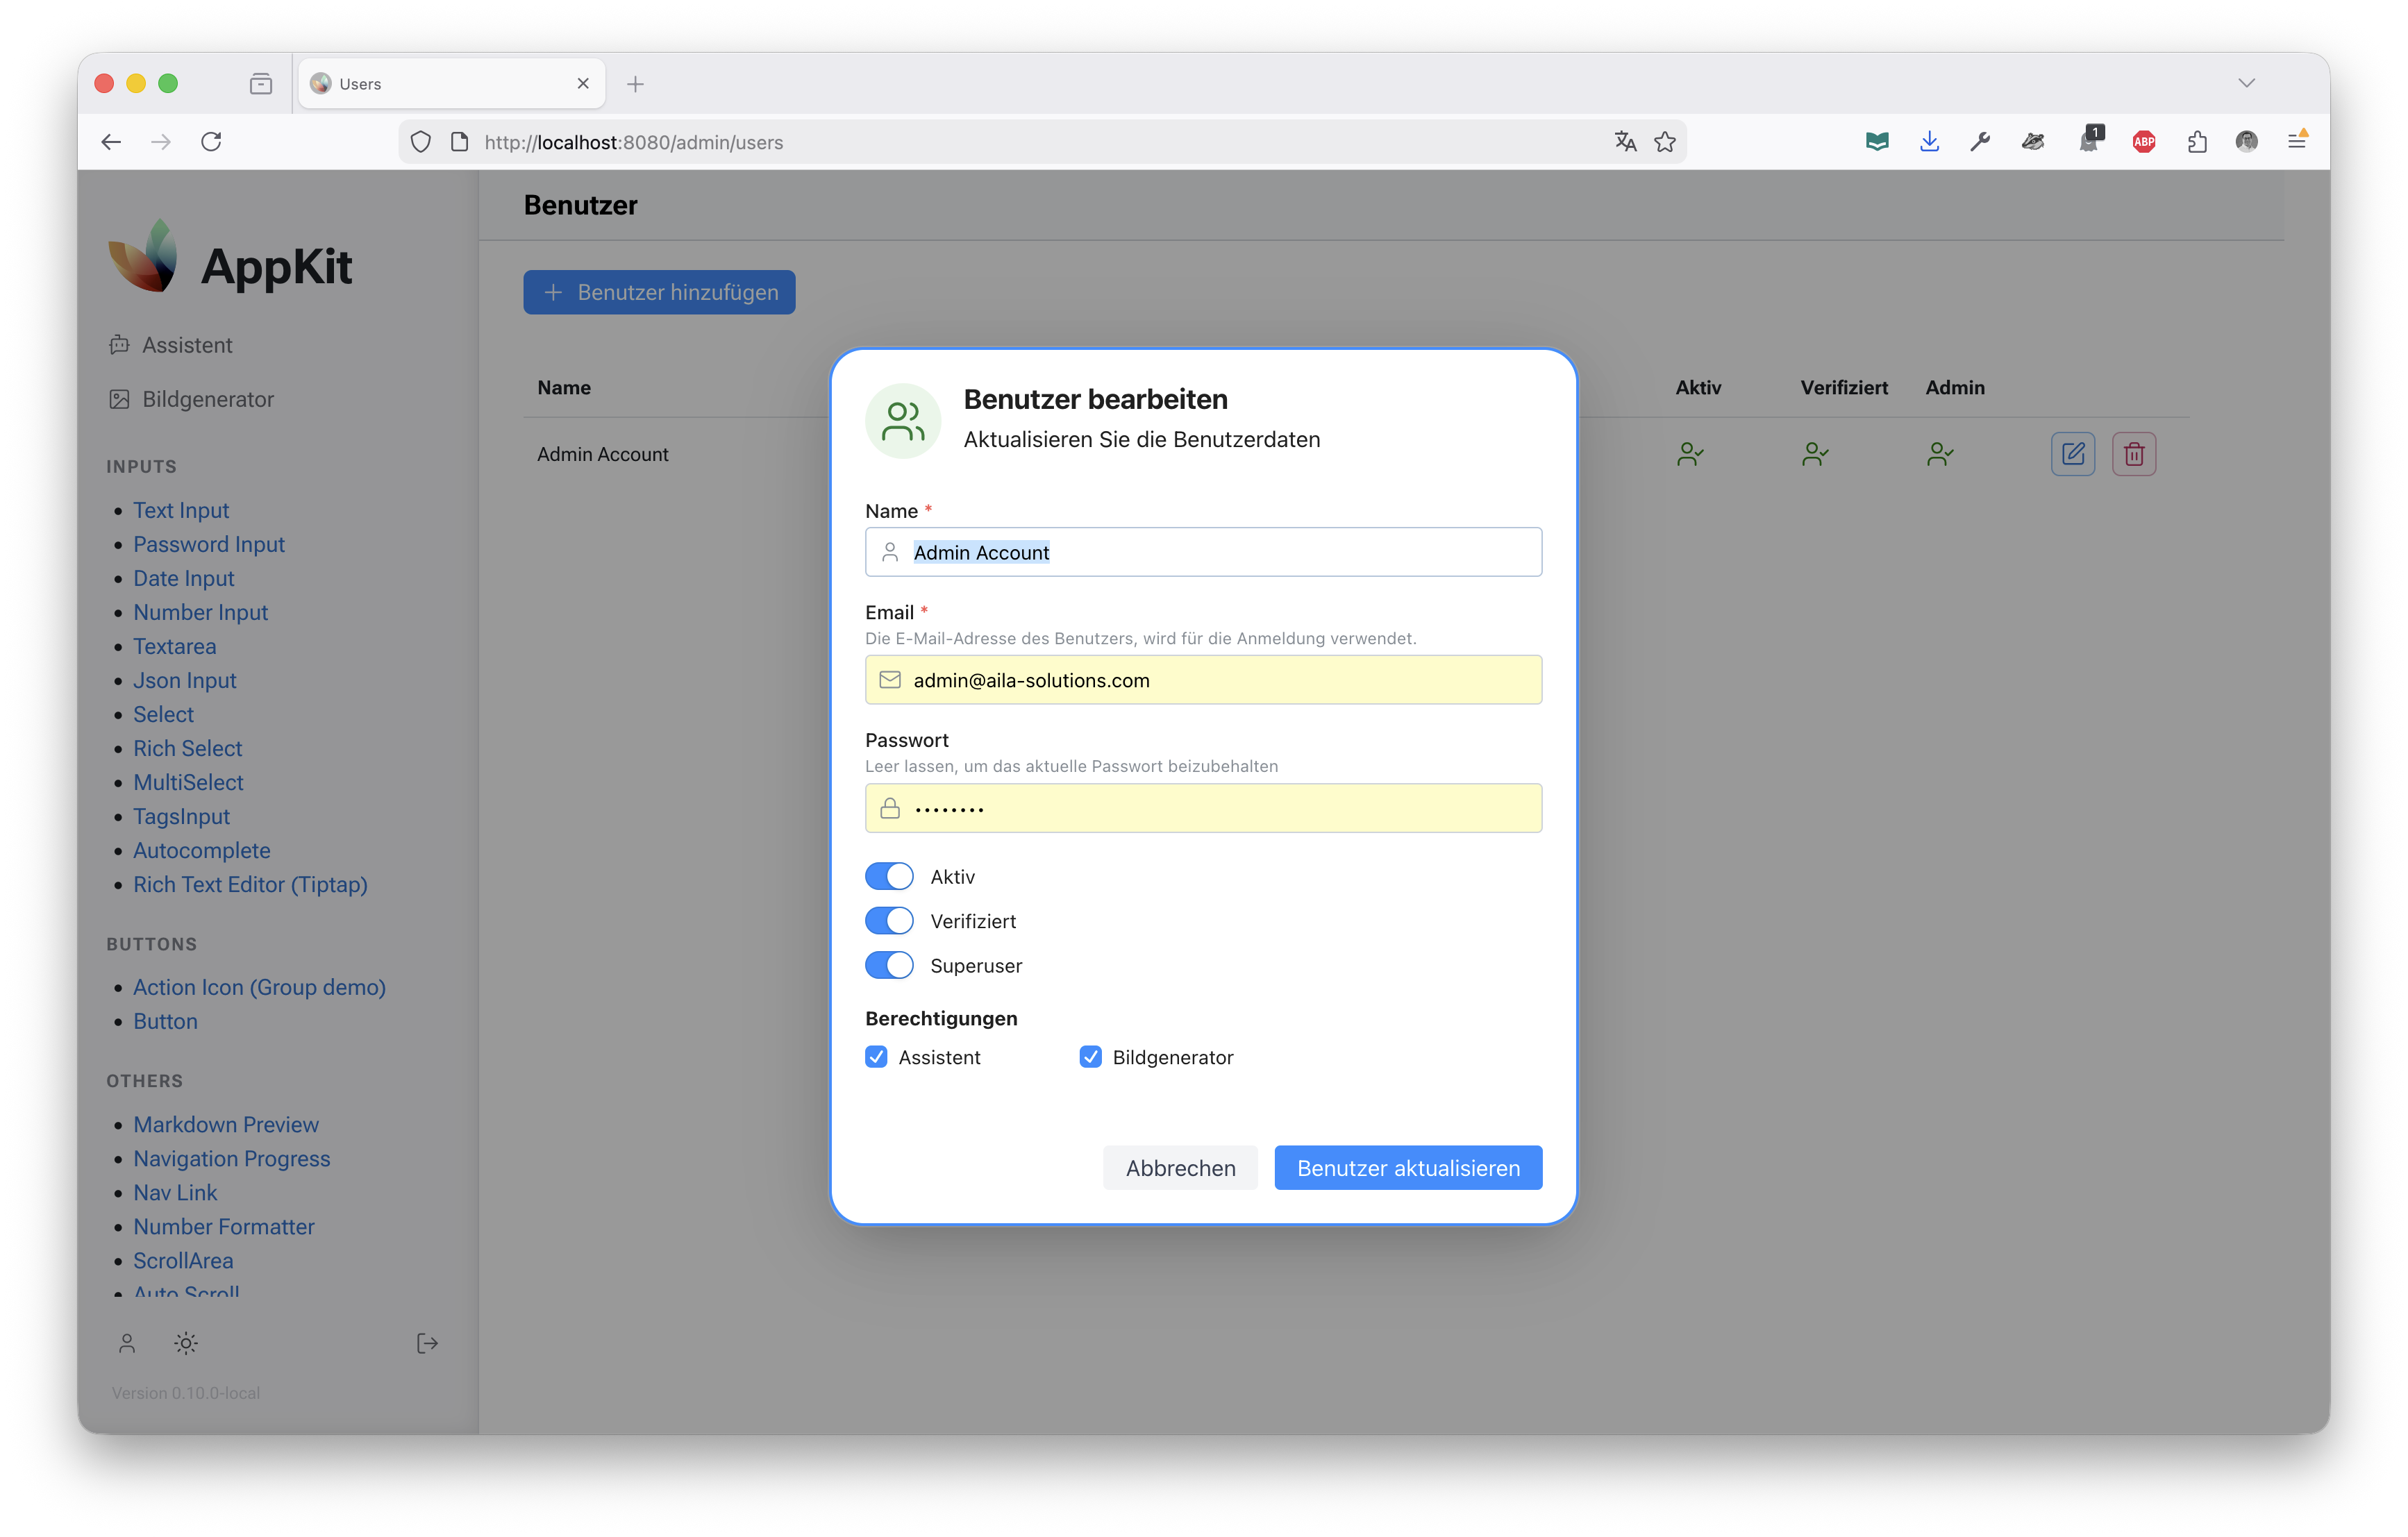Uncheck the Bildgenerator permission checkbox

1090,1057
